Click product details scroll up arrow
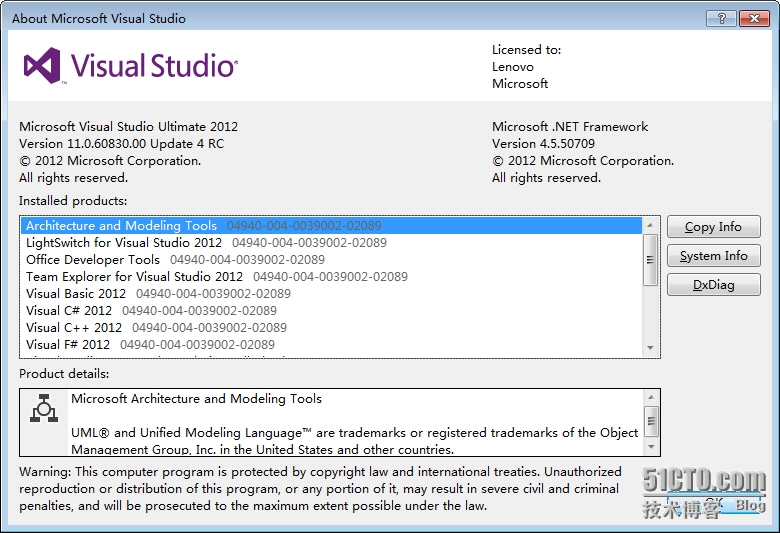780x533 pixels. tap(651, 397)
